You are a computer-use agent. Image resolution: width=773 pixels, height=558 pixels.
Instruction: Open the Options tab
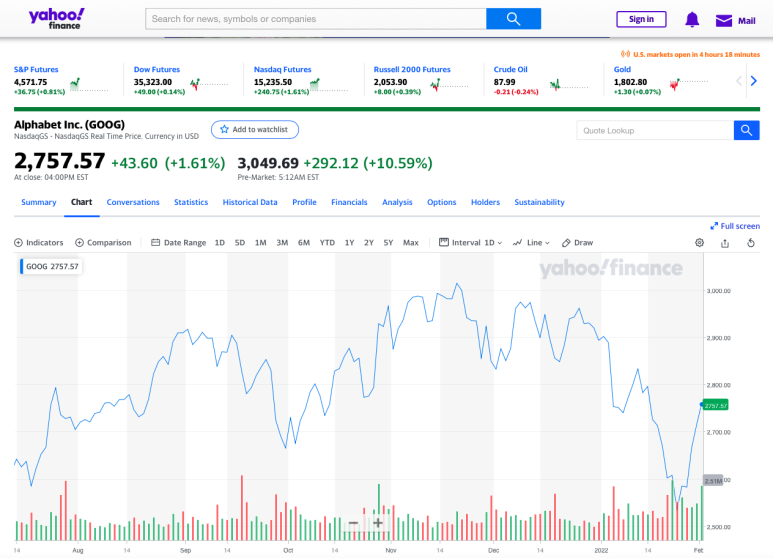[x=442, y=202]
